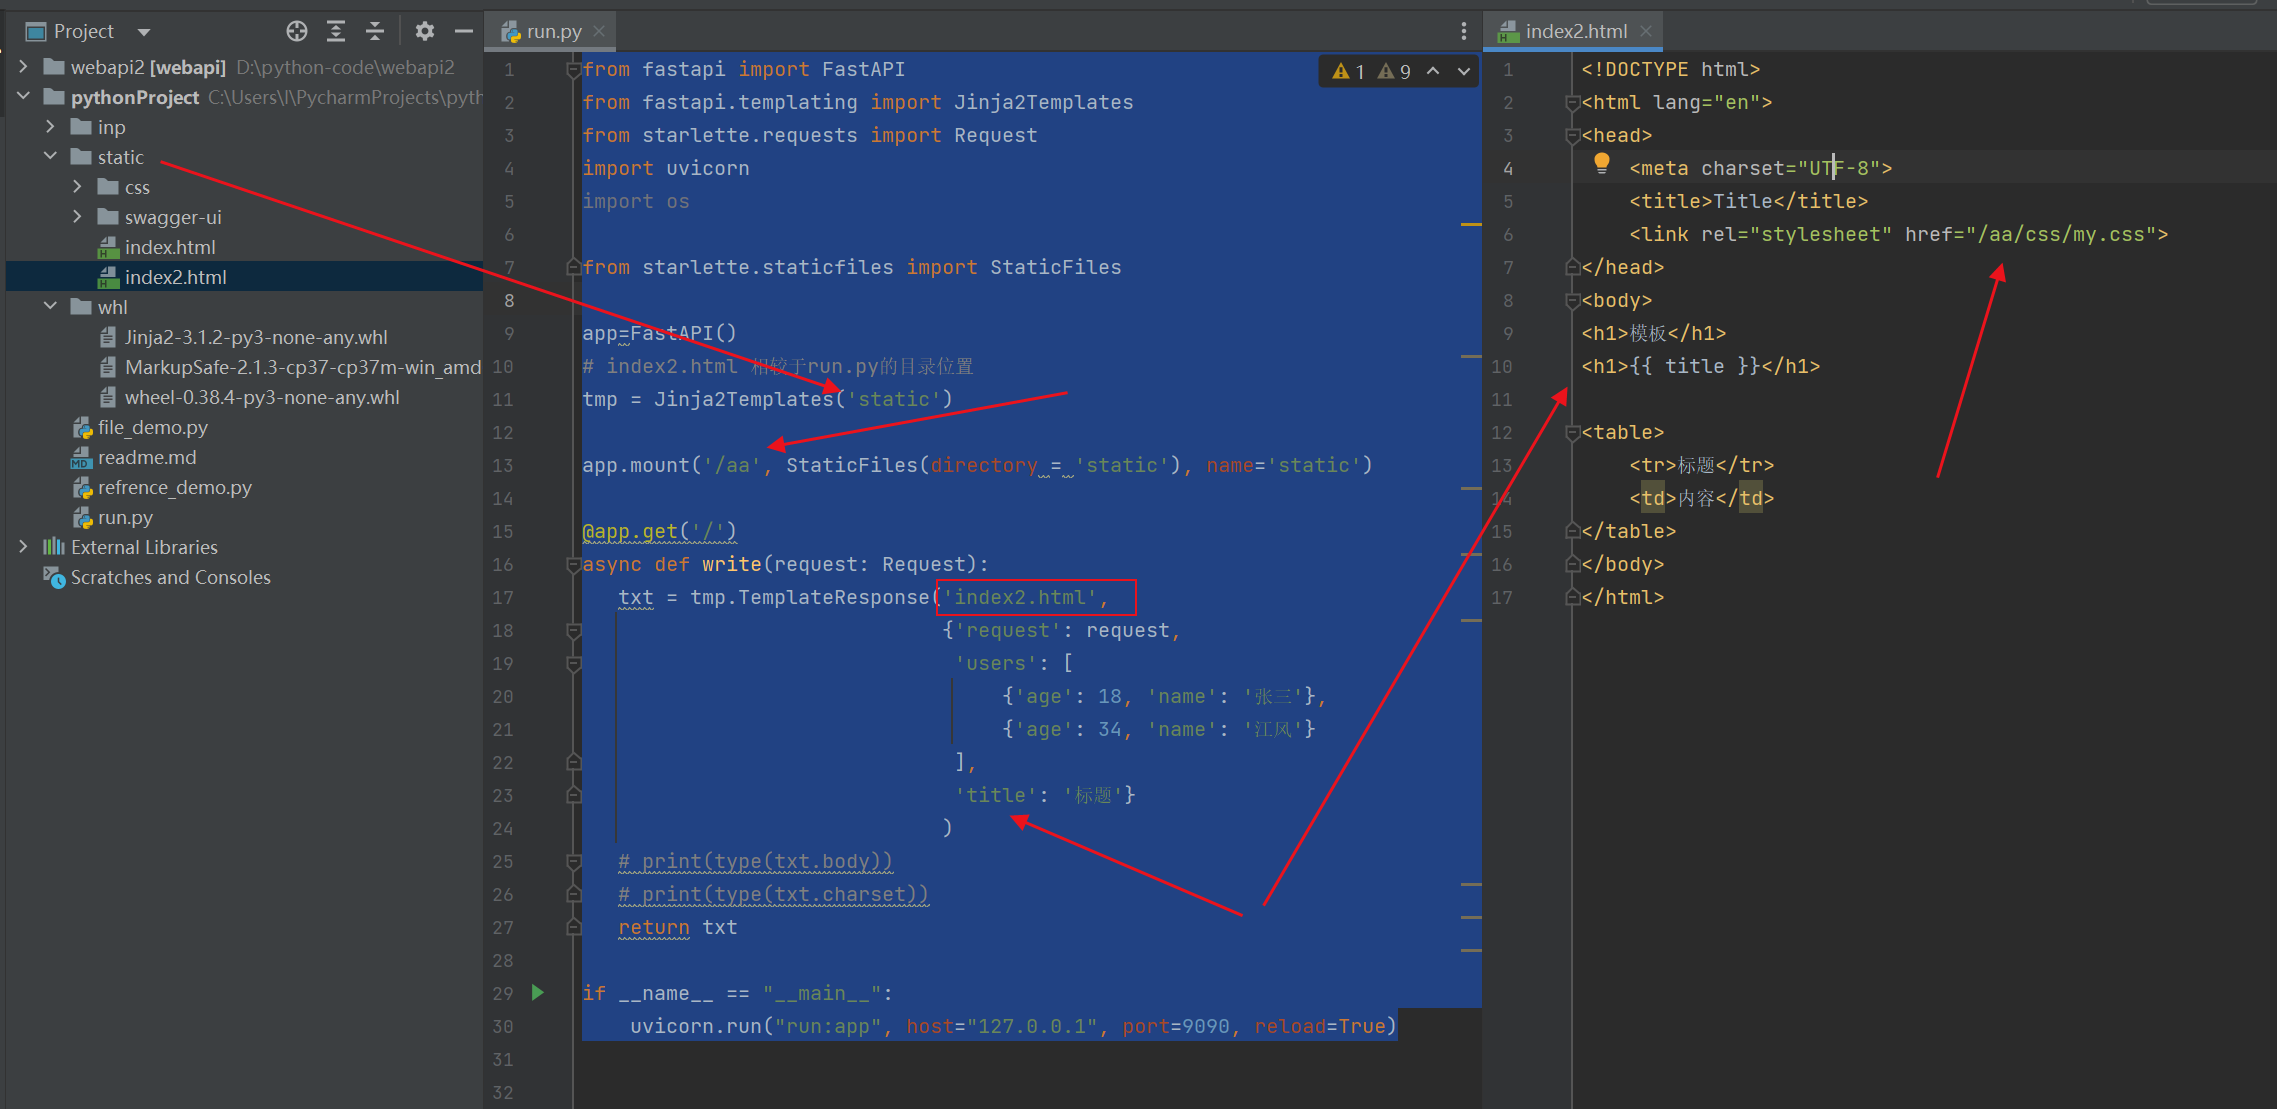Click the locate/select opened file icon

pos(296,31)
